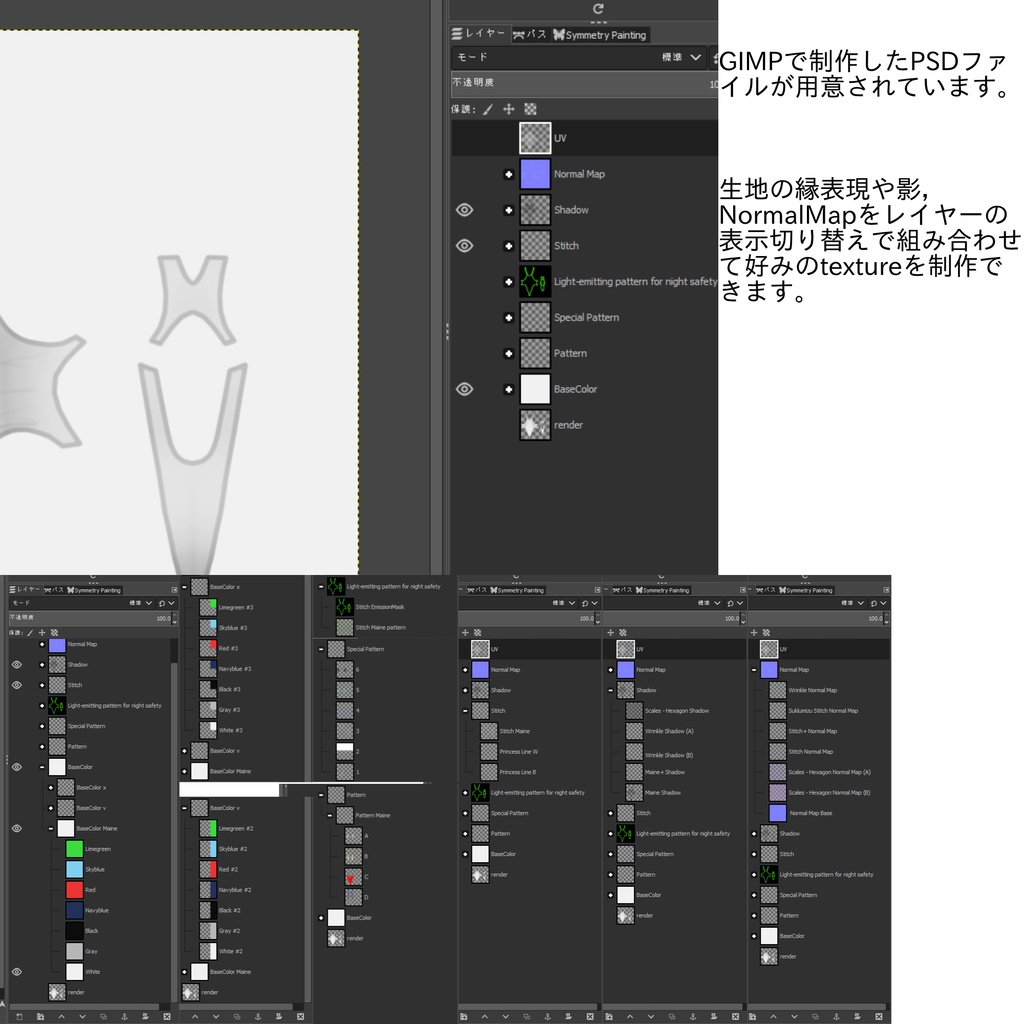Hide the Stitch layer in the large layers panel
This screenshot has height=1024, width=1024.
tap(464, 246)
